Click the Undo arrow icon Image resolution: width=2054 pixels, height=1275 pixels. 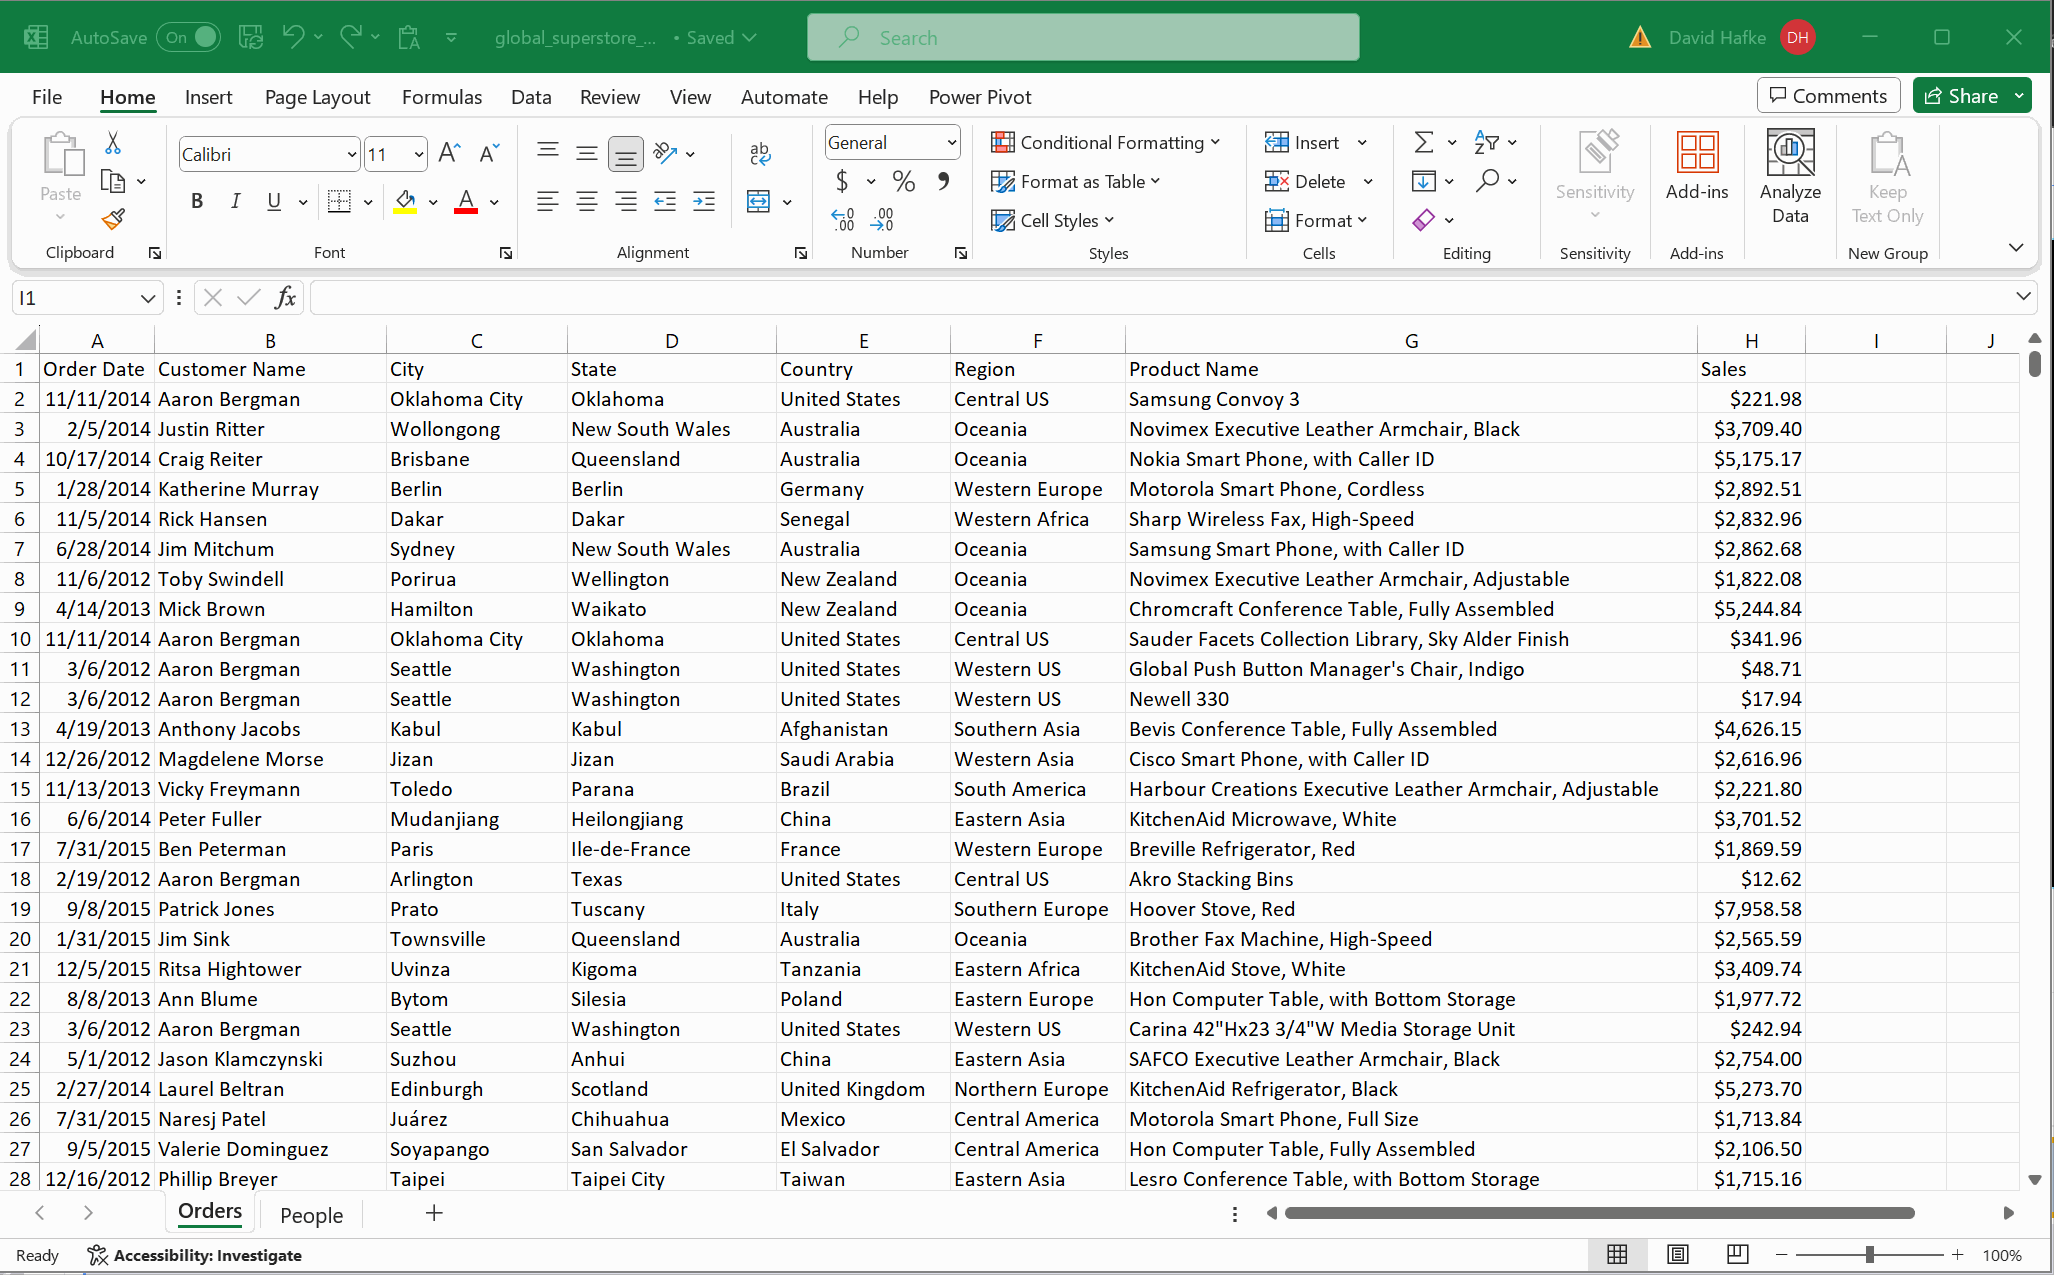pos(293,37)
